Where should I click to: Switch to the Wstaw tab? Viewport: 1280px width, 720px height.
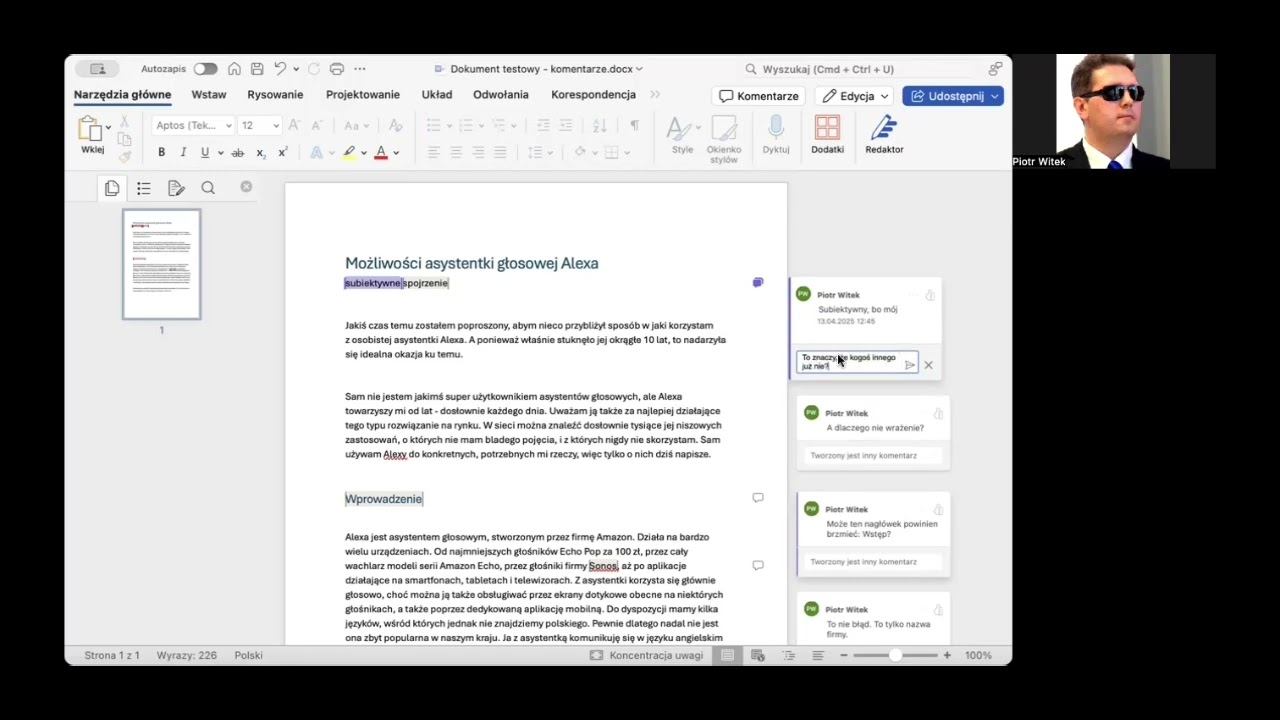[x=209, y=94]
